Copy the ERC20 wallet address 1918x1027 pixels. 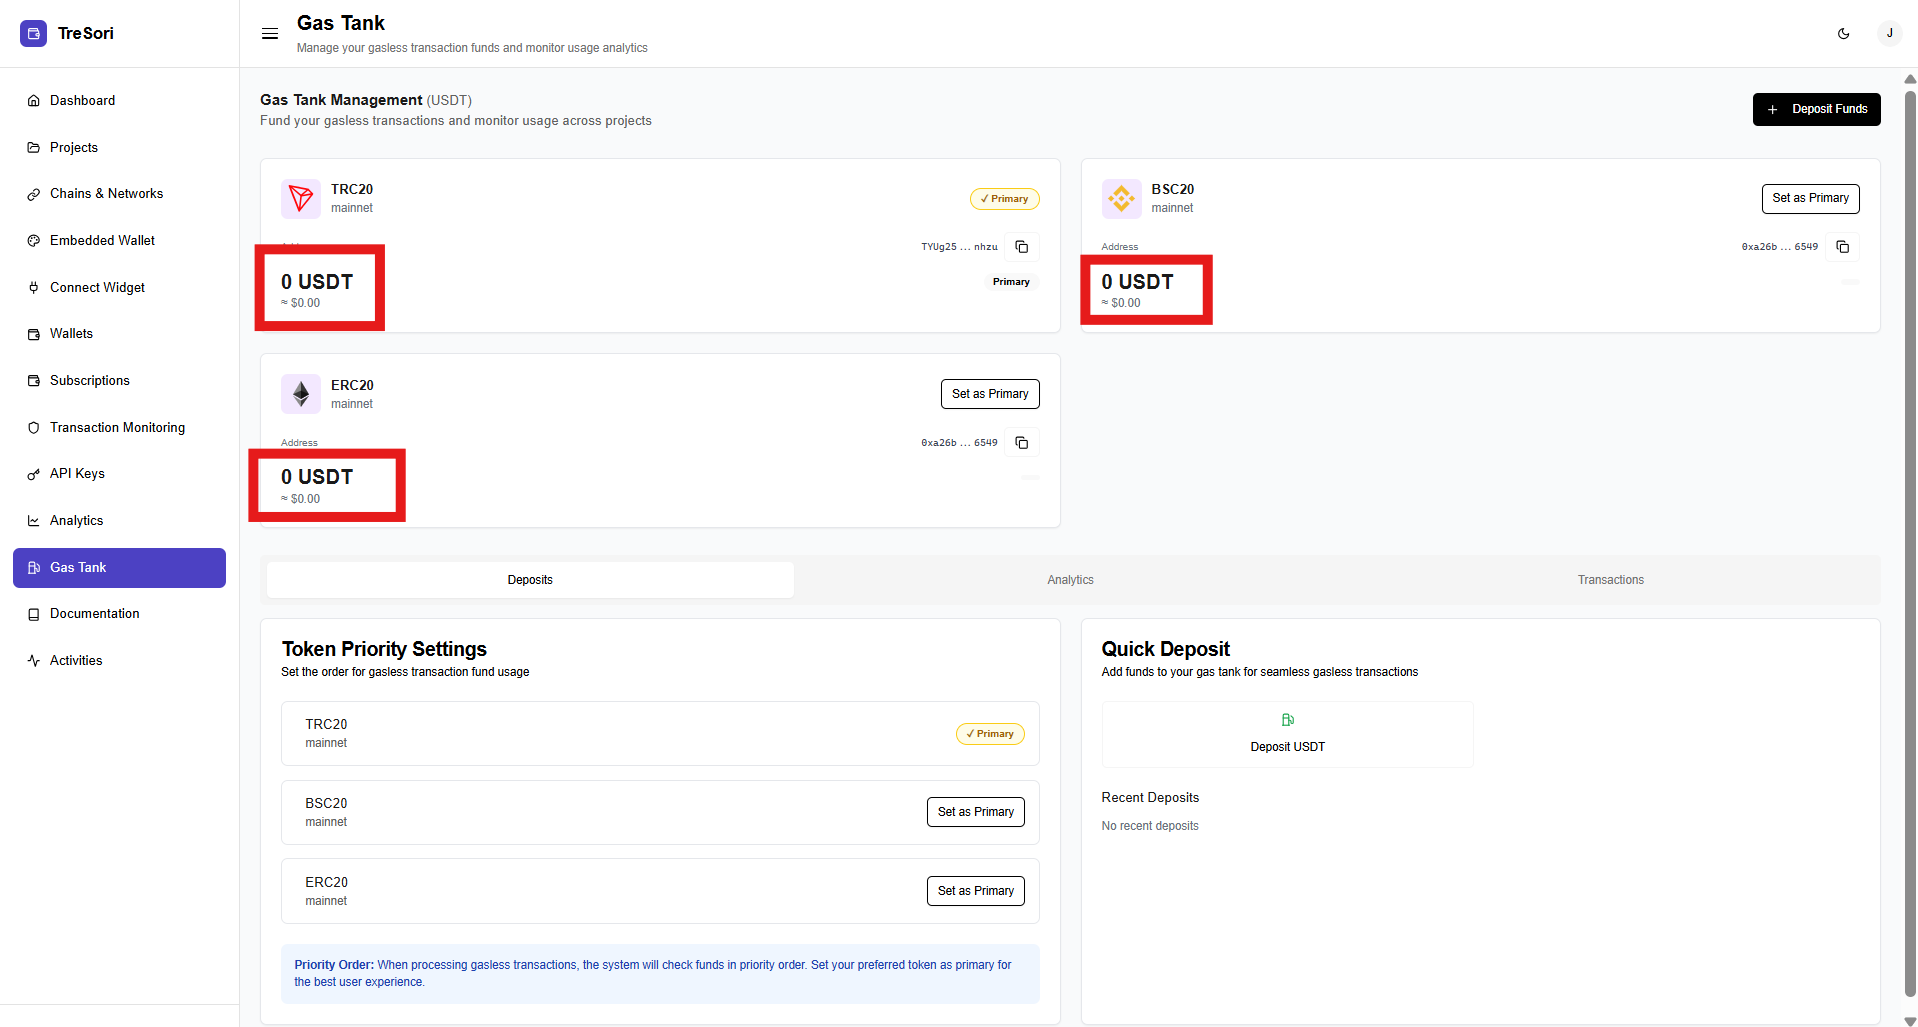(1021, 443)
